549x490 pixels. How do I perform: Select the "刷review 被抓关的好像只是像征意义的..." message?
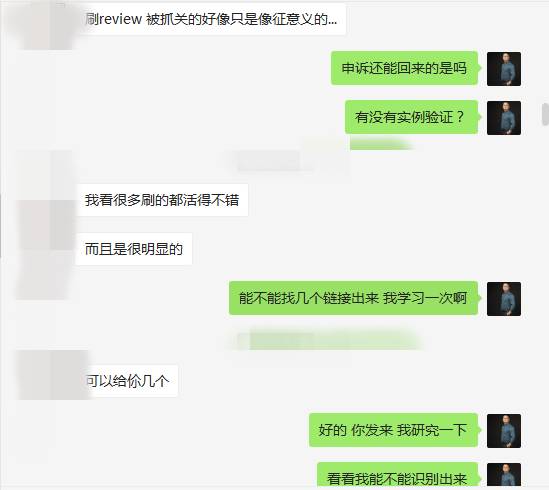point(211,19)
